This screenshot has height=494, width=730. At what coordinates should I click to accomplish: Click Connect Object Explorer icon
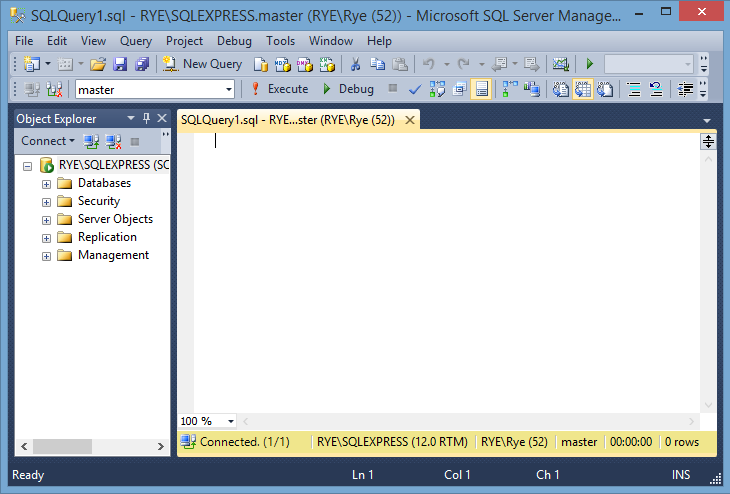[91, 141]
